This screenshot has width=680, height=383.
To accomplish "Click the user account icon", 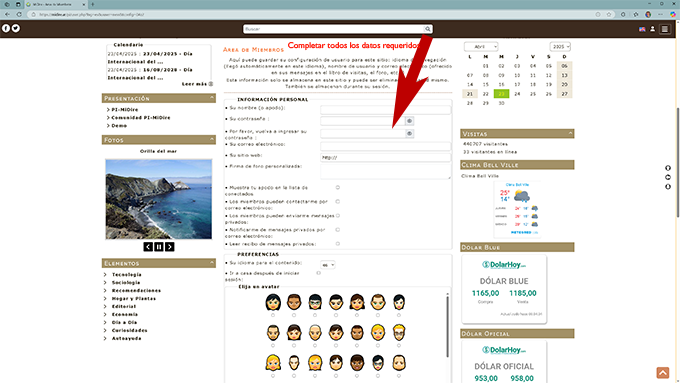I will [x=652, y=29].
